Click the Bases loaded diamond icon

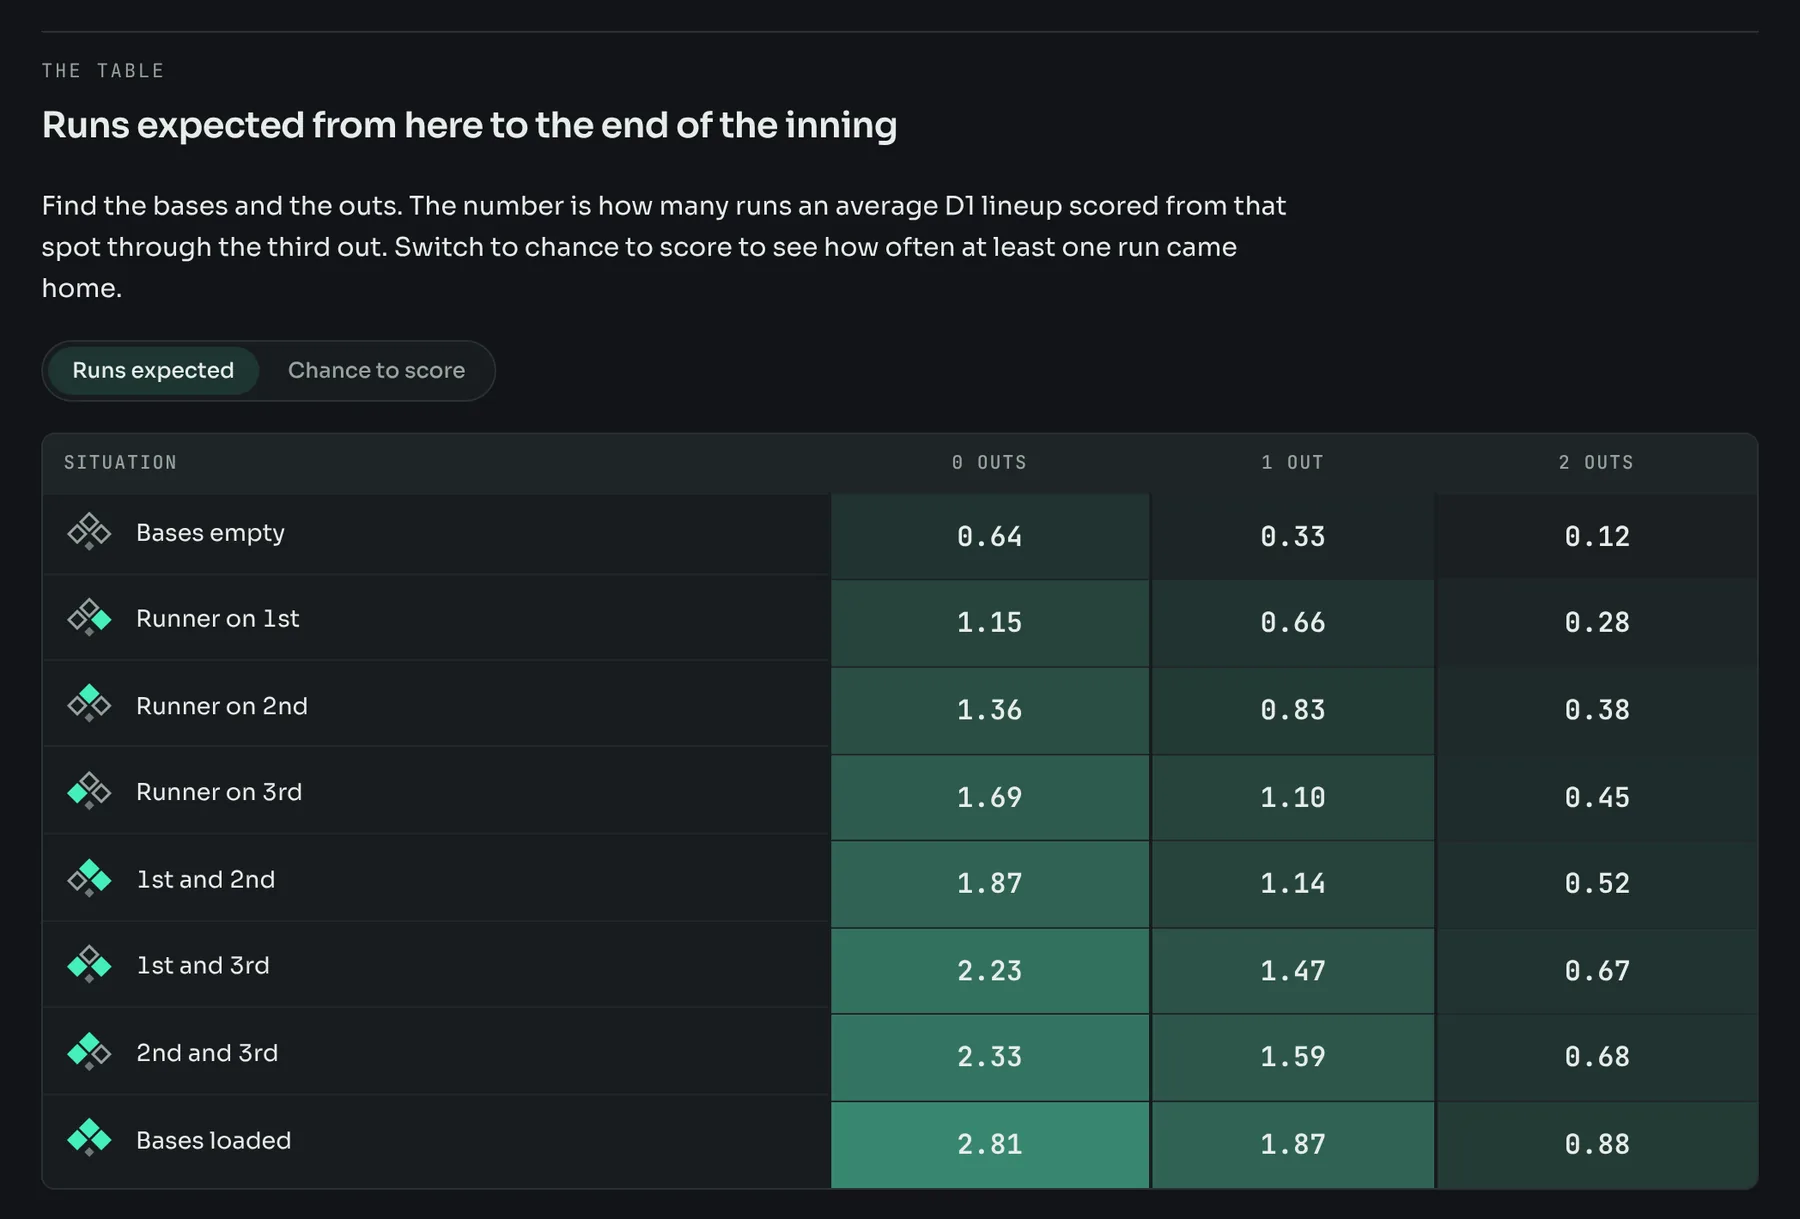89,1139
